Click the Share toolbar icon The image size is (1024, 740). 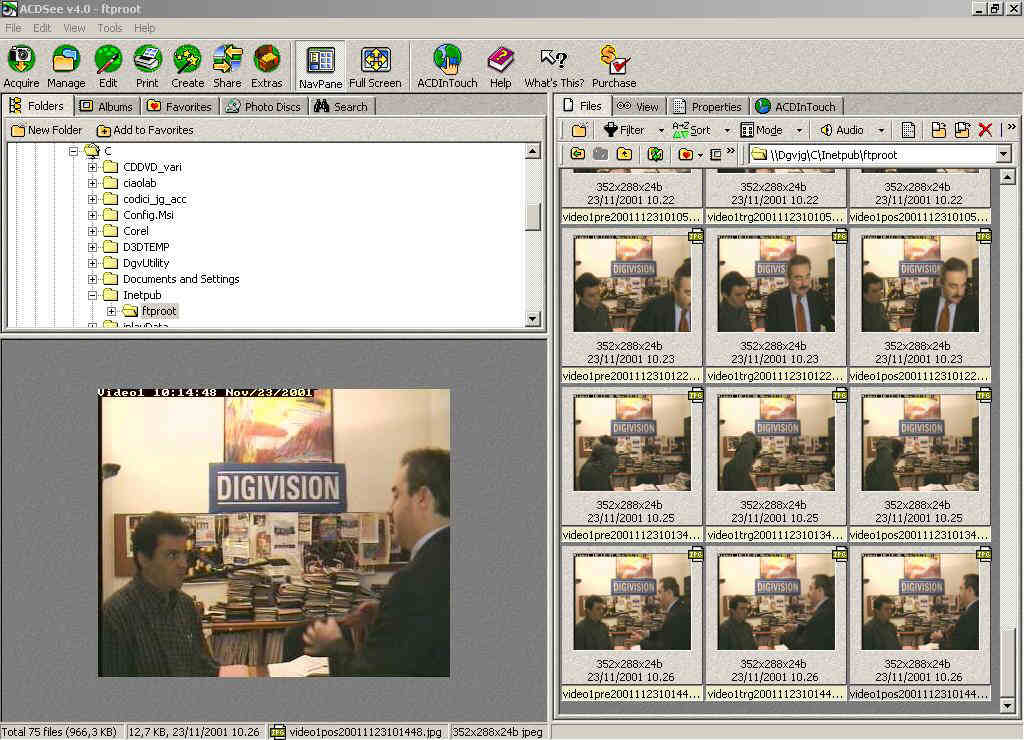227,66
